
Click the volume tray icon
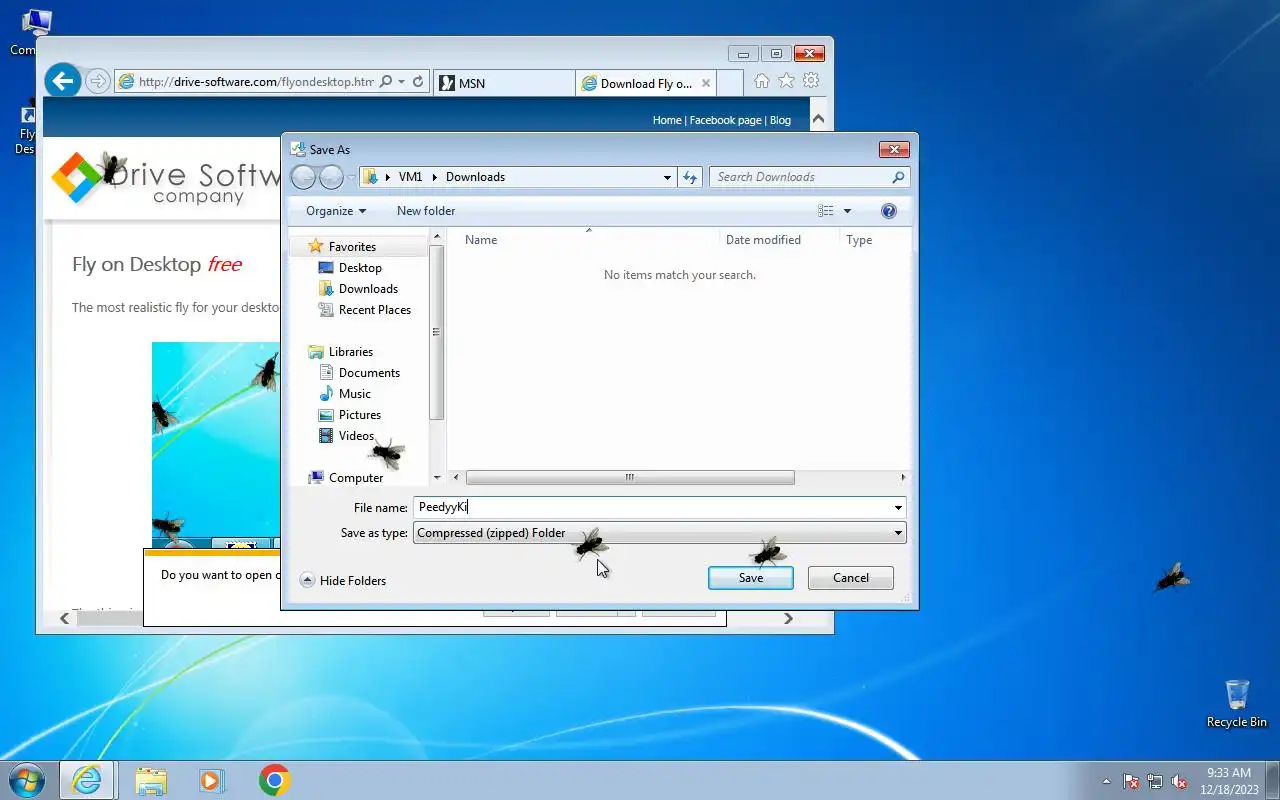tap(1179, 782)
